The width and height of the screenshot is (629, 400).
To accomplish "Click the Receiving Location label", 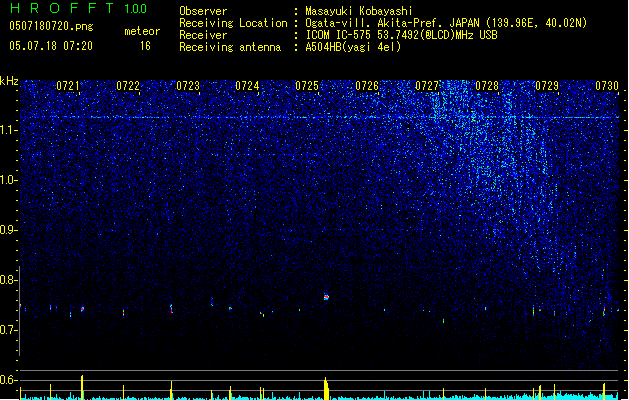I will (x=233, y=23).
